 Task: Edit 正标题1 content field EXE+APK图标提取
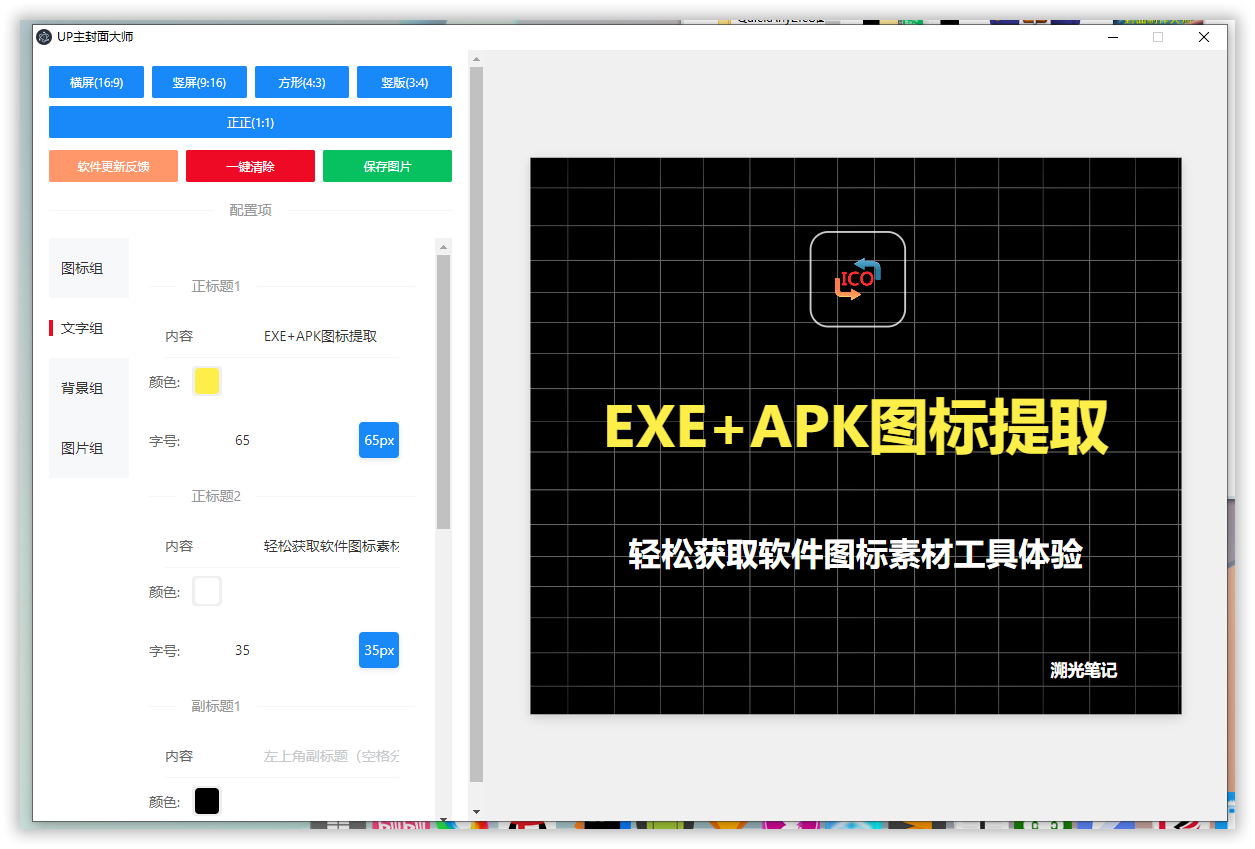coord(331,336)
